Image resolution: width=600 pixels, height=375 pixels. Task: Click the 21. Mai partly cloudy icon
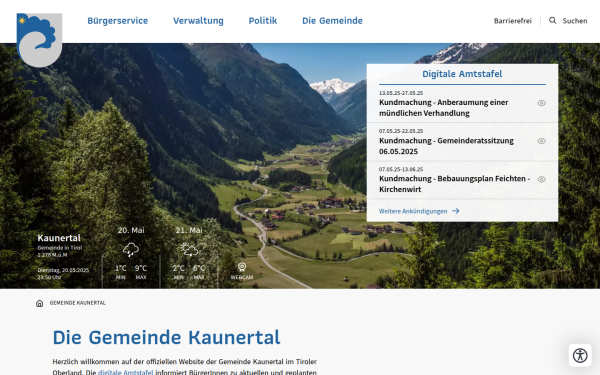point(189,249)
